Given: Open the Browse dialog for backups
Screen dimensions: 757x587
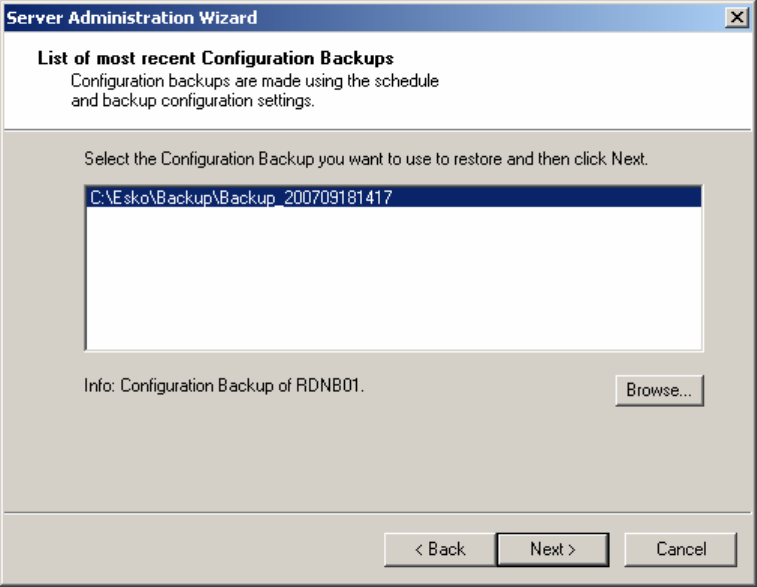Looking at the screenshot, I should pyautogui.click(x=659, y=390).
